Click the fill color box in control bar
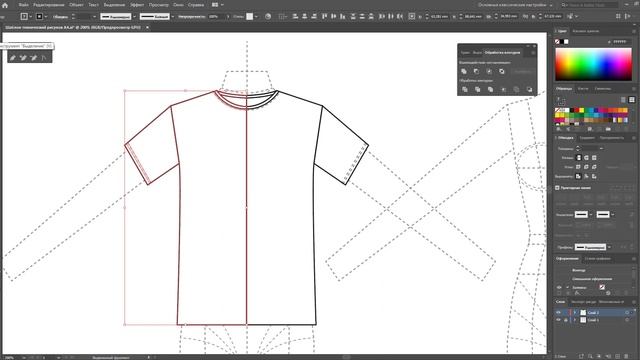This screenshot has height=360, width=640. coord(24,16)
